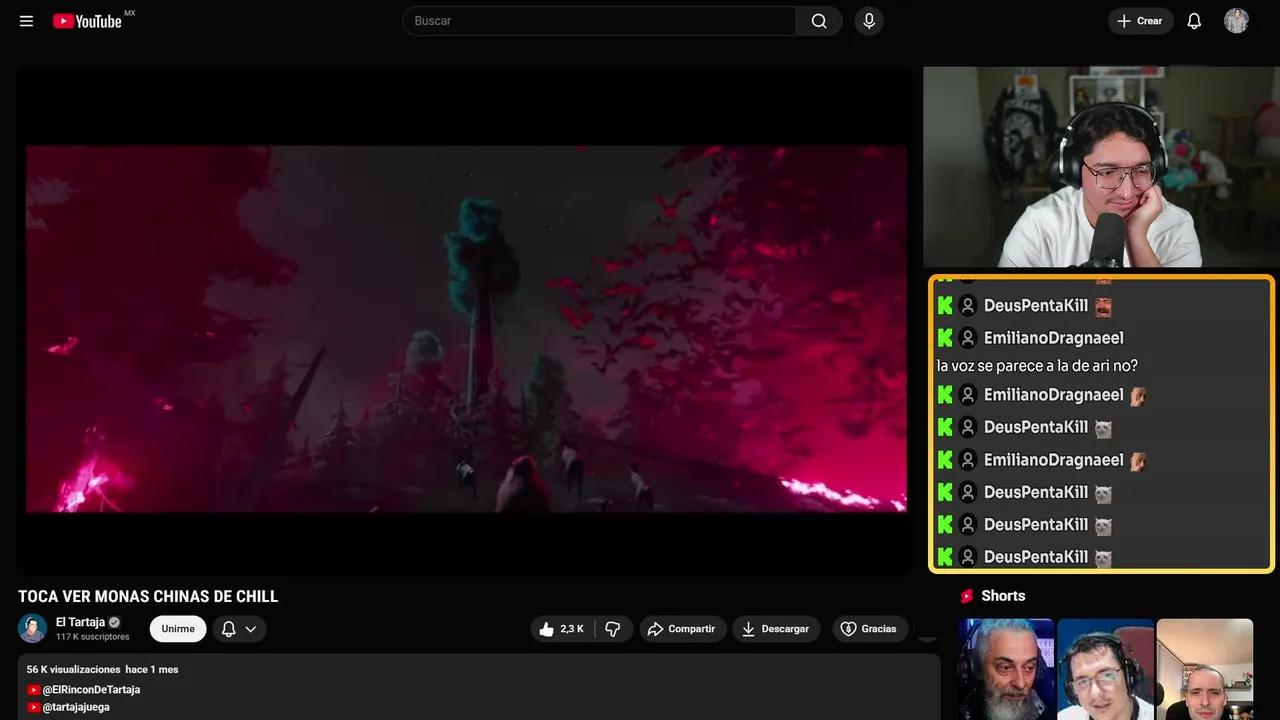Open the Short with the grey-bearded man
This screenshot has height=720, width=1280.
point(1006,669)
